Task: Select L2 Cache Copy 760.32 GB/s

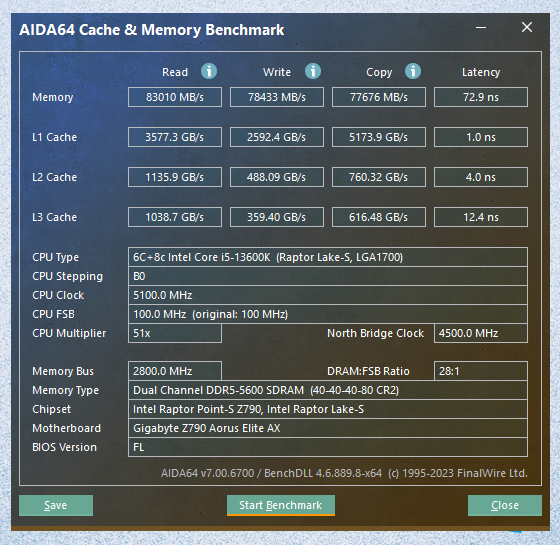Action: click(379, 177)
